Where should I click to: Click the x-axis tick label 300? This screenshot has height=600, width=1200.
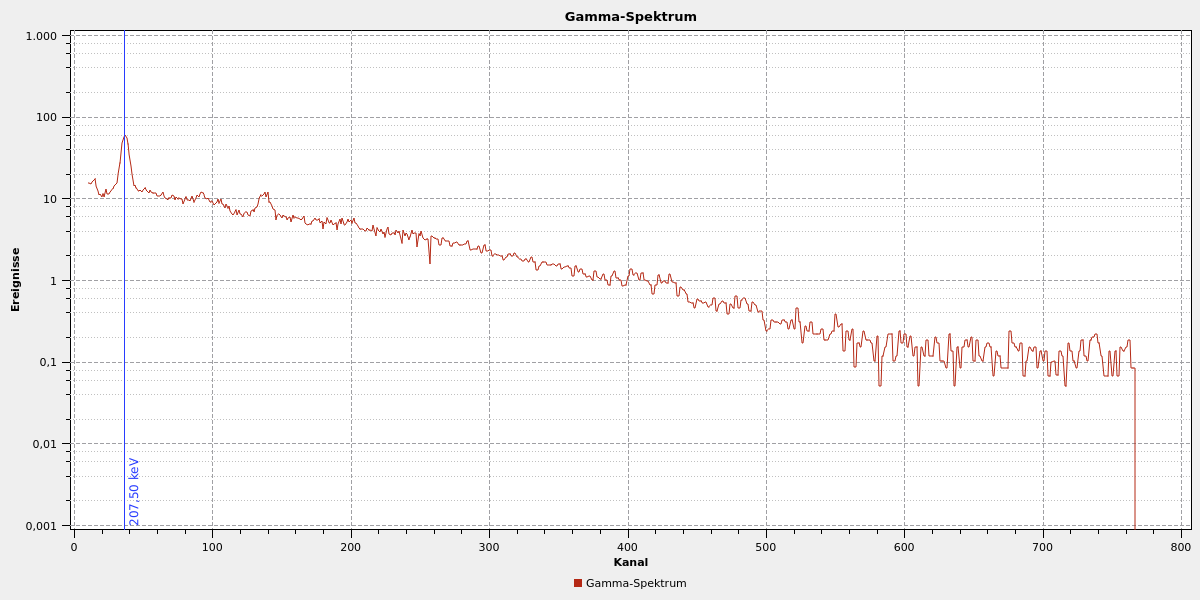pyautogui.click(x=489, y=547)
